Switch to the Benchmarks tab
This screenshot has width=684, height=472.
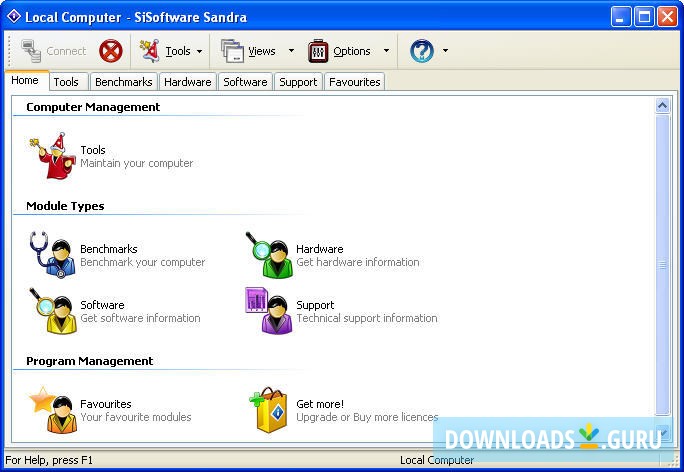123,82
